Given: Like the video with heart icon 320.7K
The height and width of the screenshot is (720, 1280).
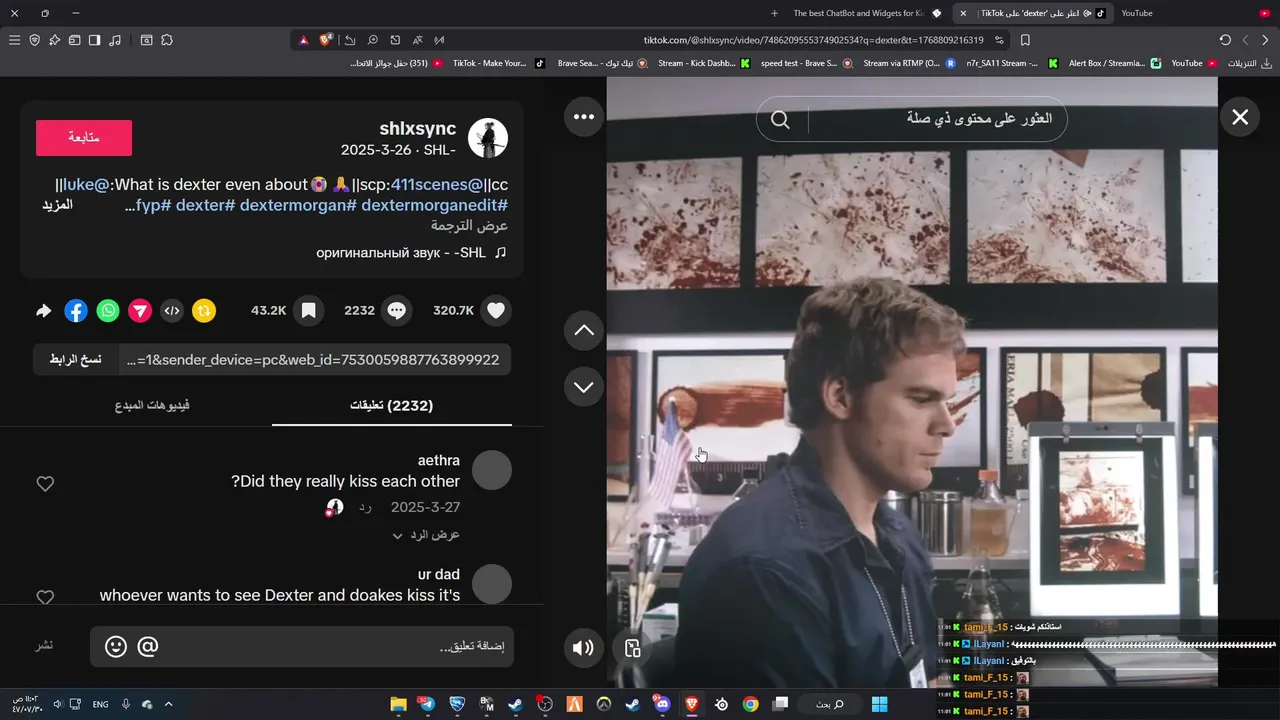Looking at the screenshot, I should click(x=496, y=311).
